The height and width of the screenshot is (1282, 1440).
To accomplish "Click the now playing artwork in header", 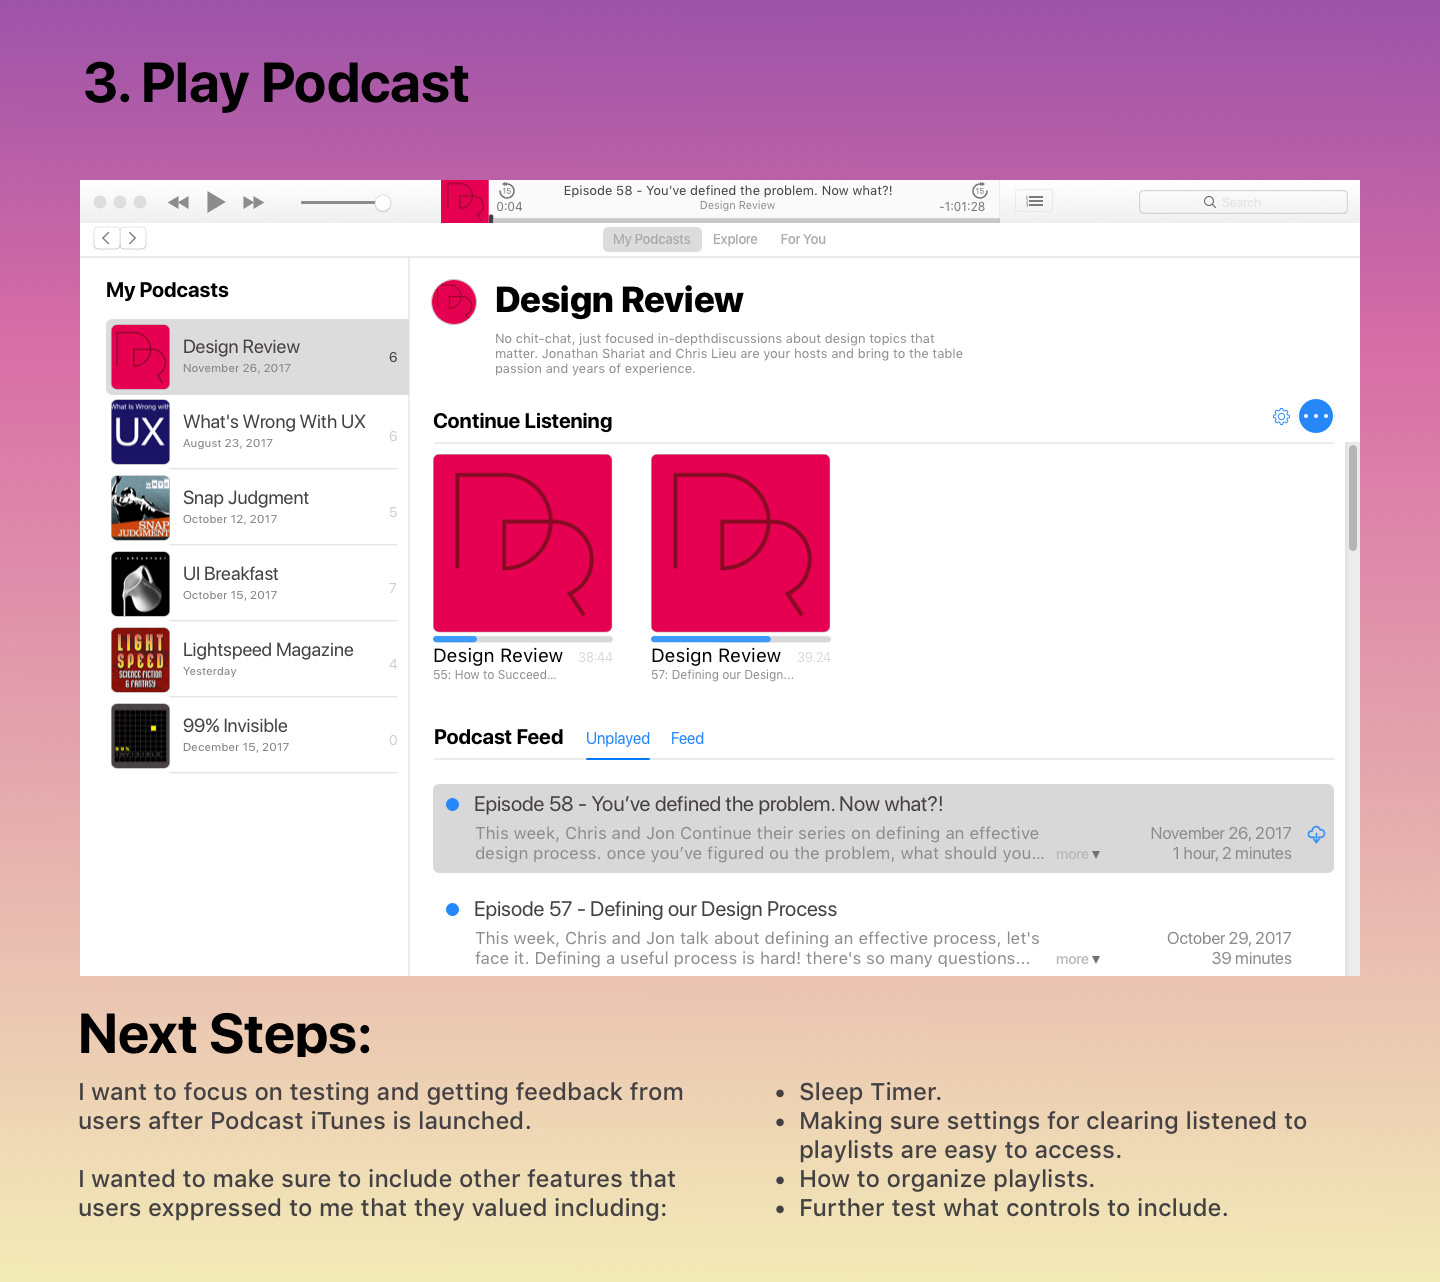I will [465, 201].
